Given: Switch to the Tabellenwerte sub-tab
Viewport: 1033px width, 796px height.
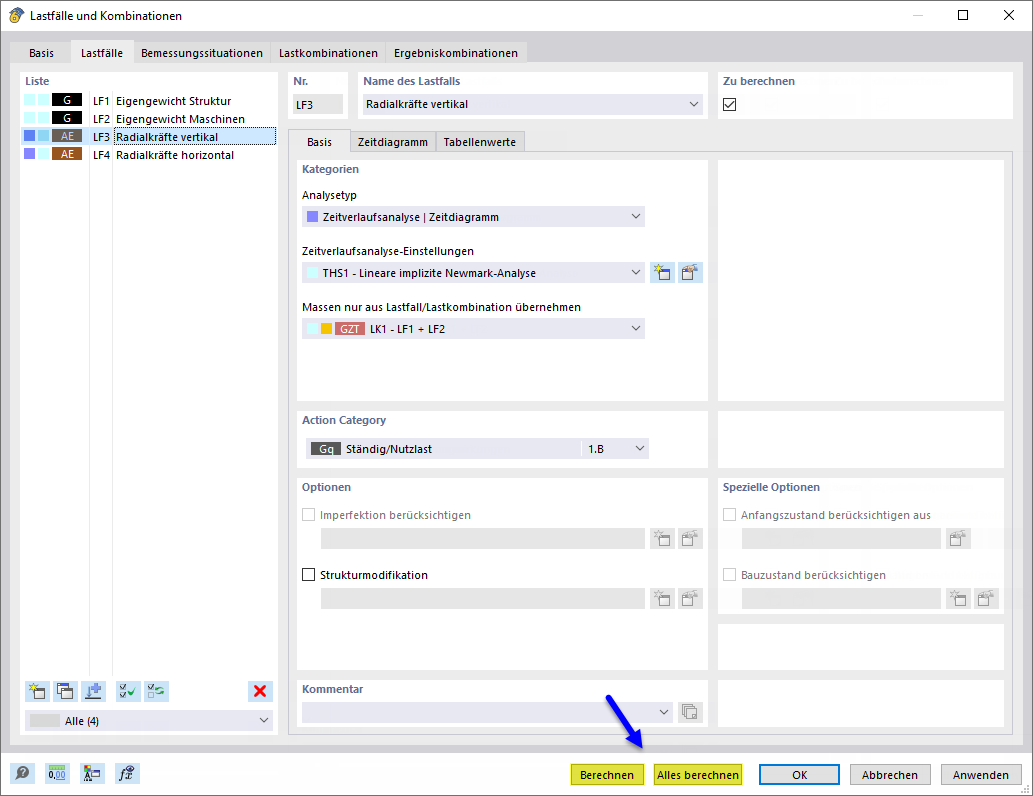Looking at the screenshot, I should [480, 142].
